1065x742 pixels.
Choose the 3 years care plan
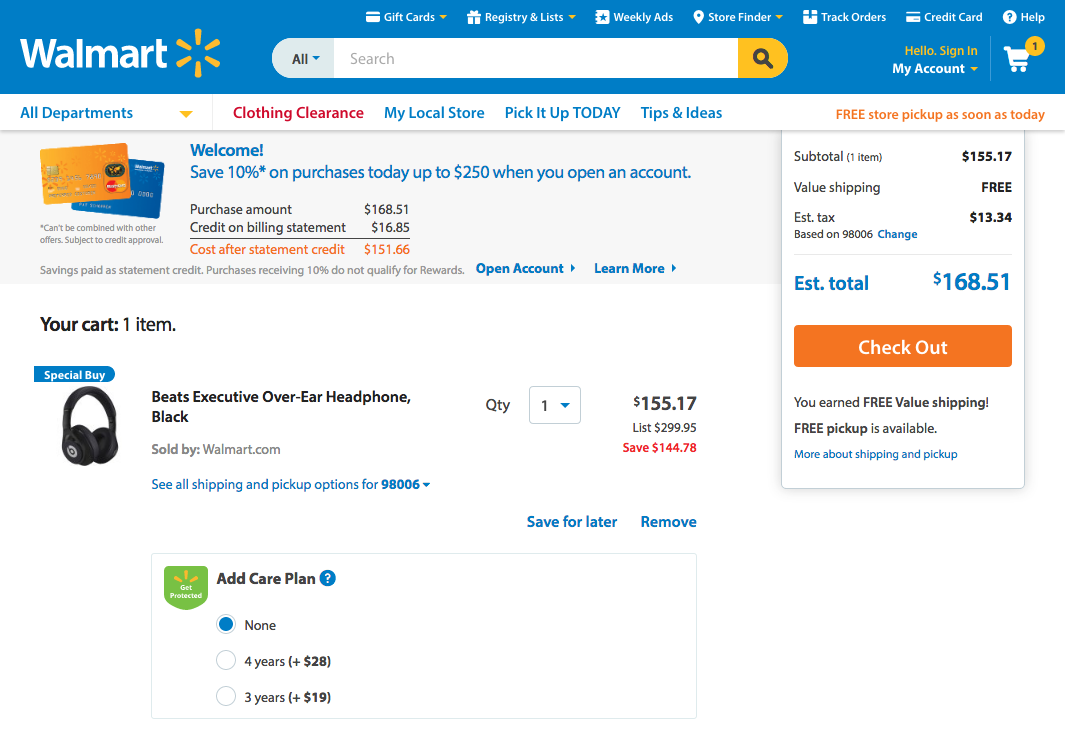(226, 697)
